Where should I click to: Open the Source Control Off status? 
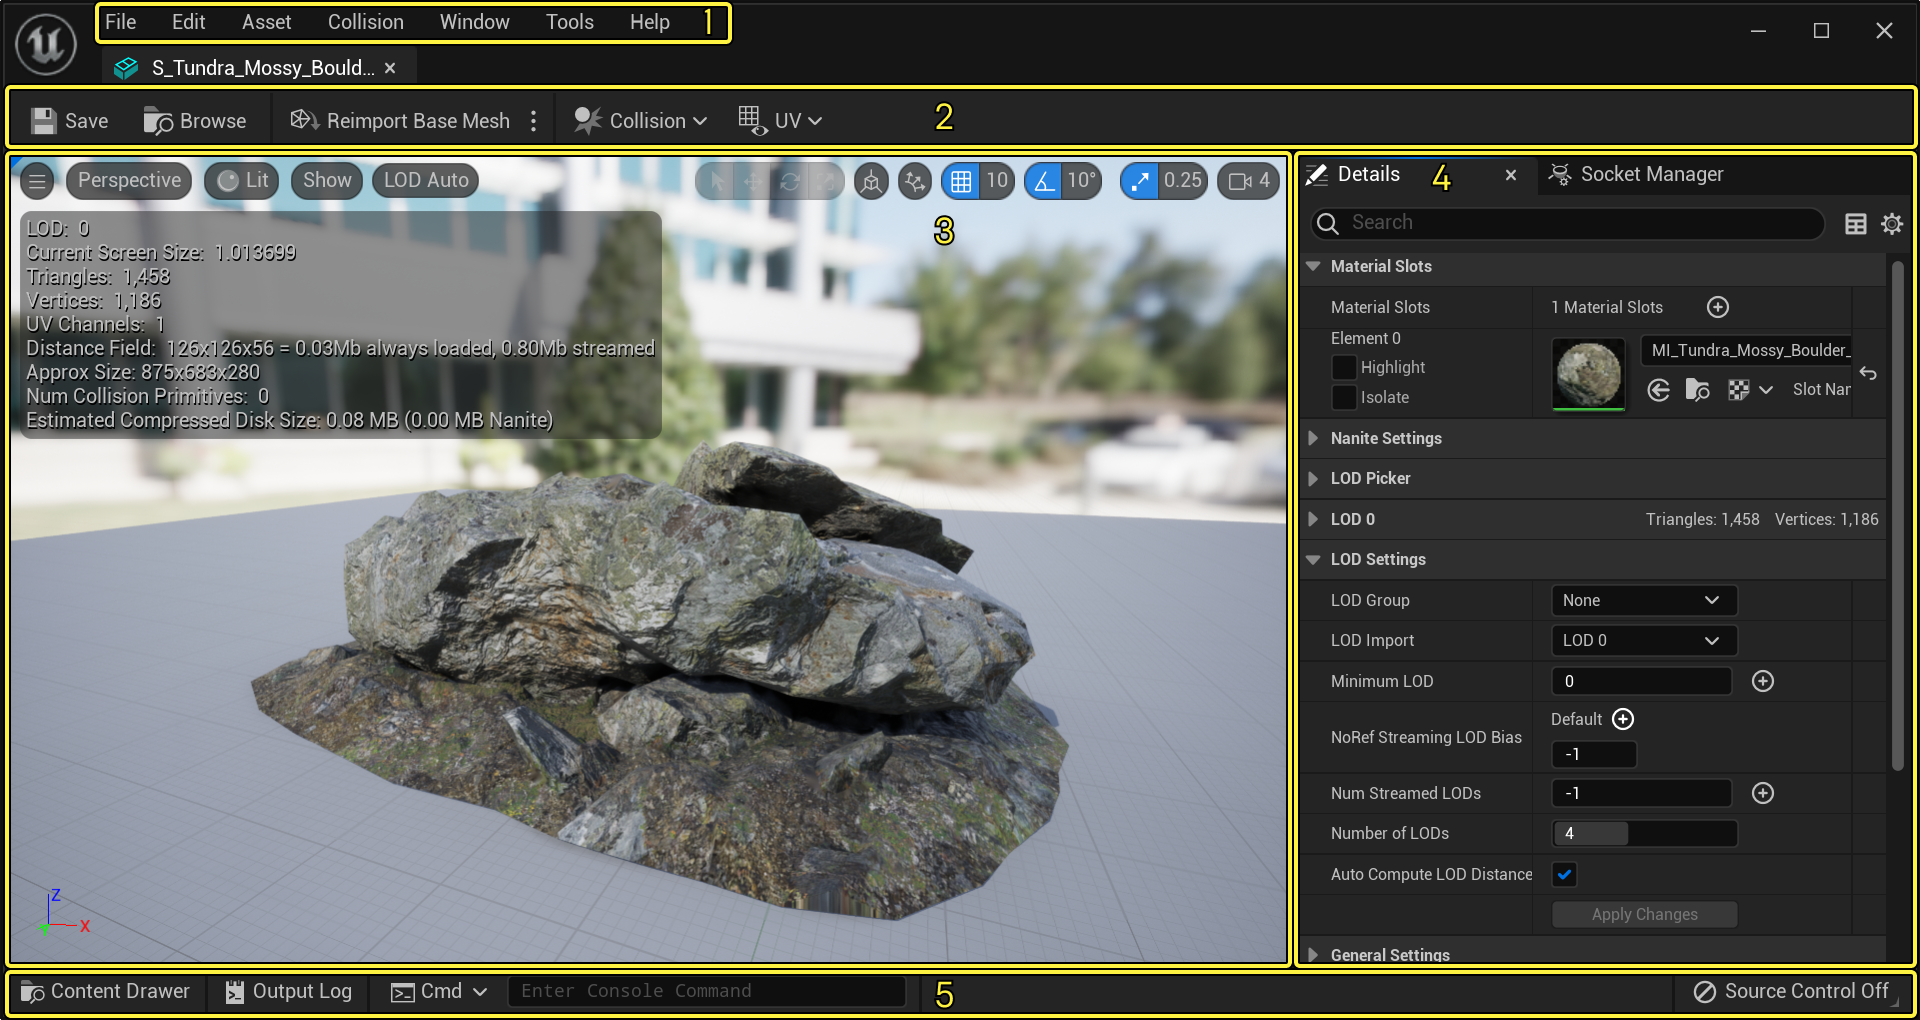point(1791,991)
